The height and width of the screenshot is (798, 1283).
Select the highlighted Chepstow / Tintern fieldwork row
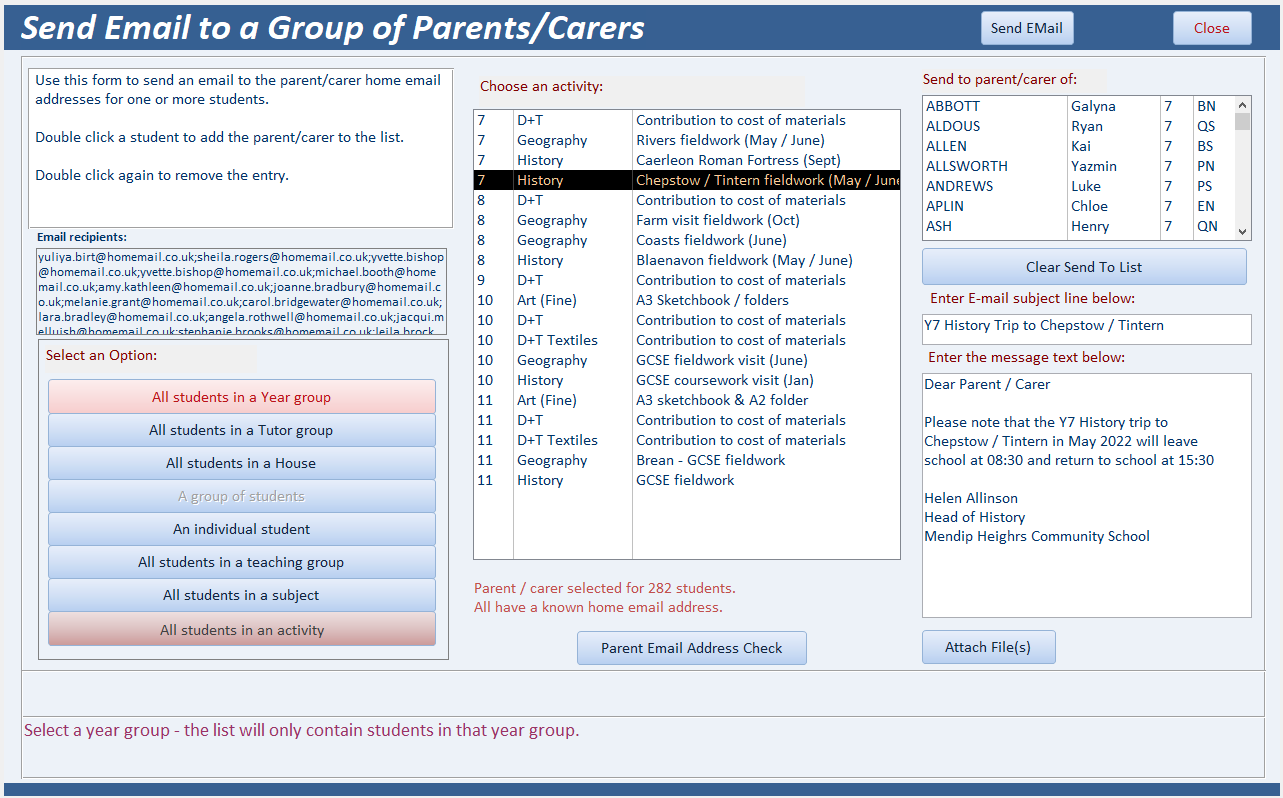687,180
